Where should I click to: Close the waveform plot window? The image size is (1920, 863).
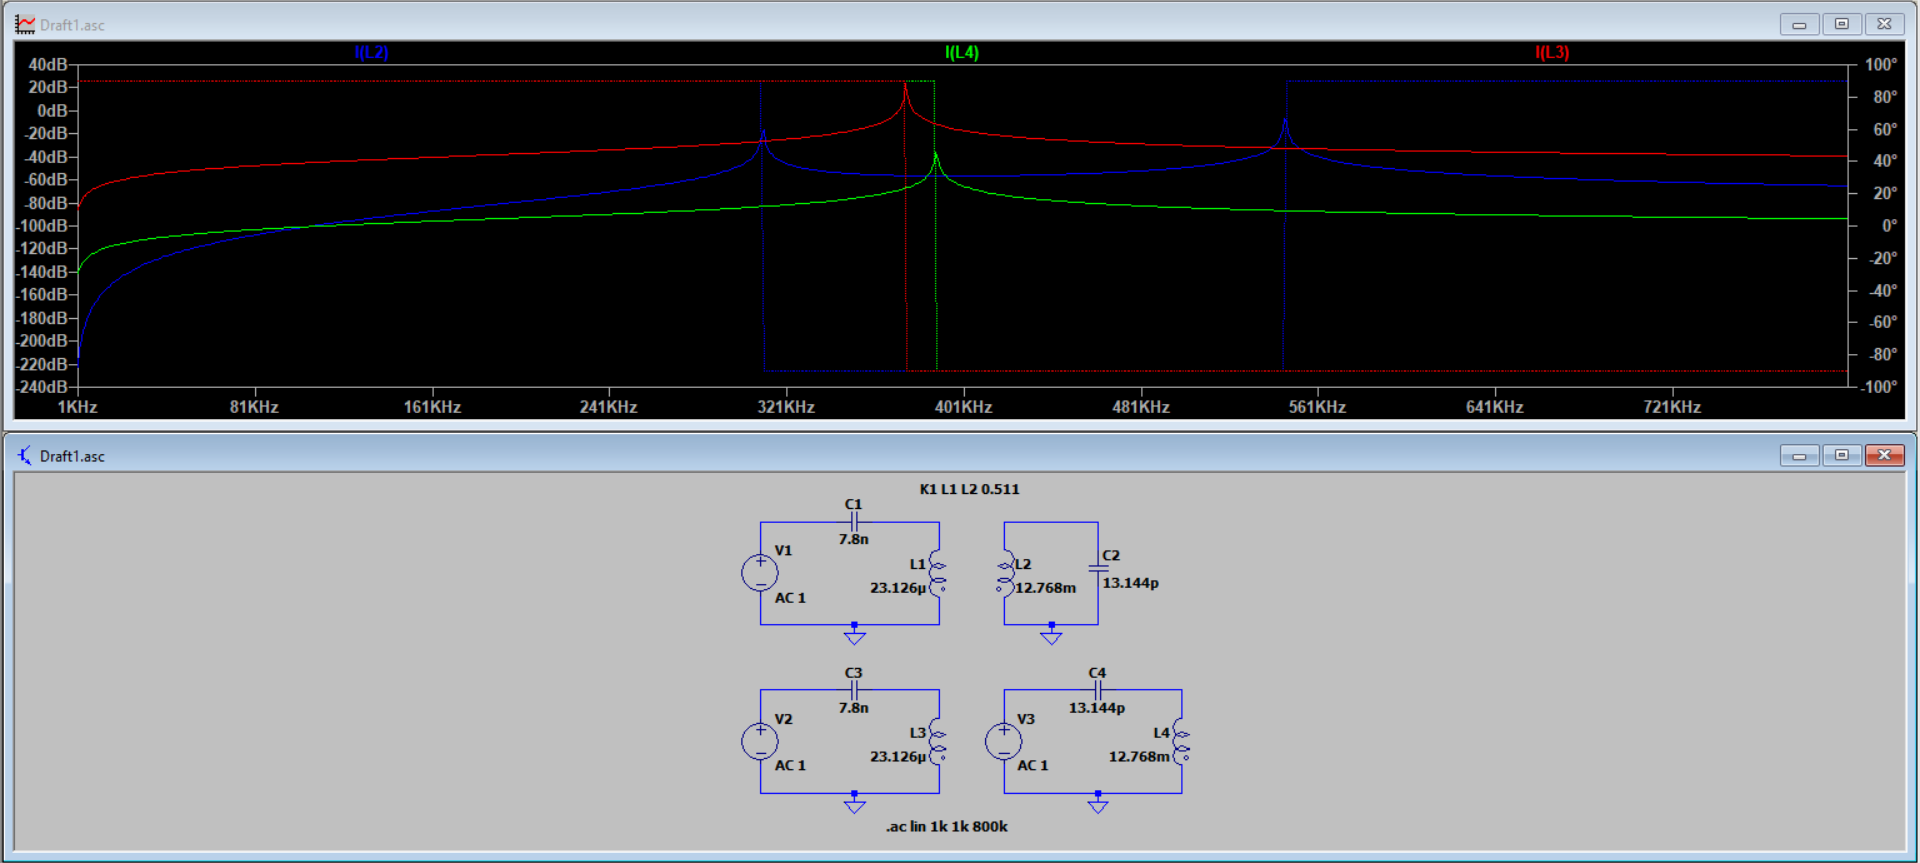[1884, 24]
